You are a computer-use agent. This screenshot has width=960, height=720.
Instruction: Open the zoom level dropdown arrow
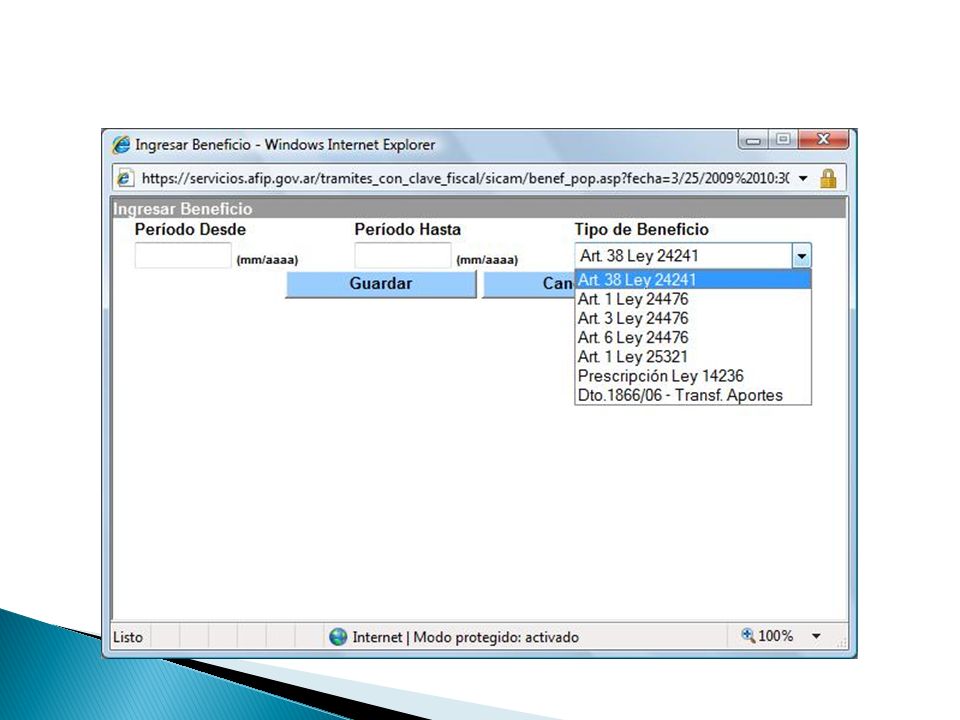pos(816,636)
